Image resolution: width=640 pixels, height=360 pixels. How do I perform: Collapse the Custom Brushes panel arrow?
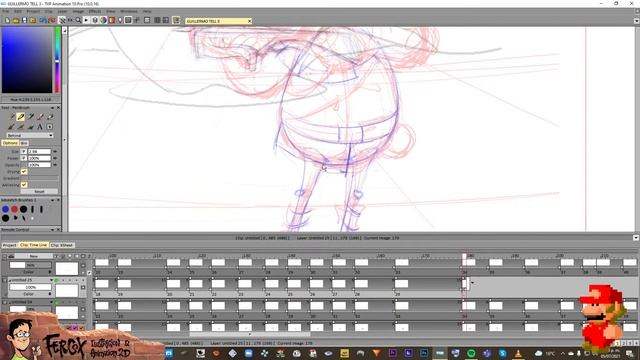52,200
